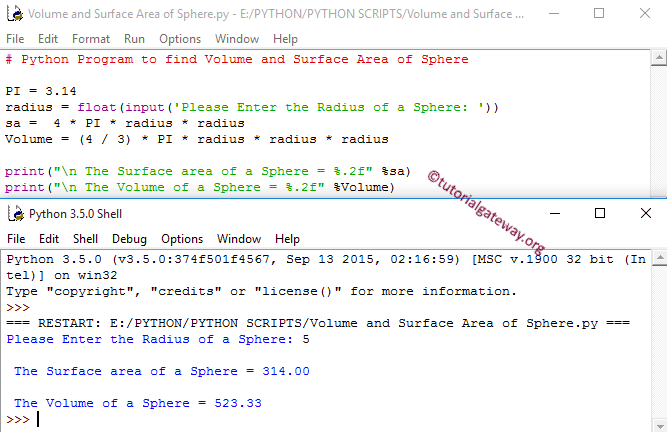667x432 pixels.
Task: Click the 'Volume = (4 / 3) * PI' line
Action: [197, 139]
